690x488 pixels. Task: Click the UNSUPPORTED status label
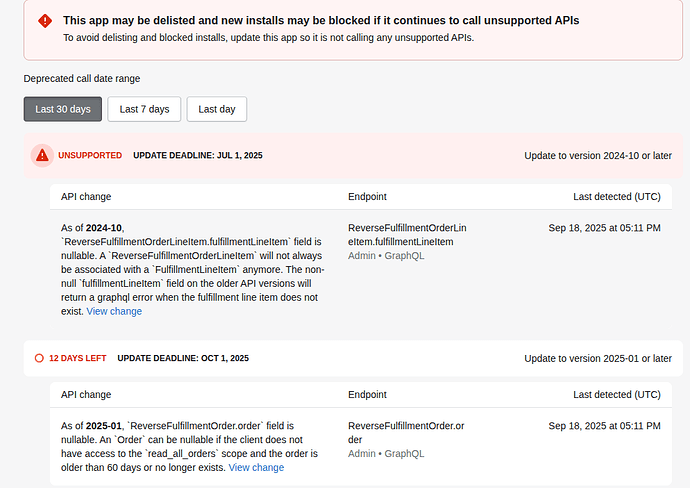(x=90, y=156)
